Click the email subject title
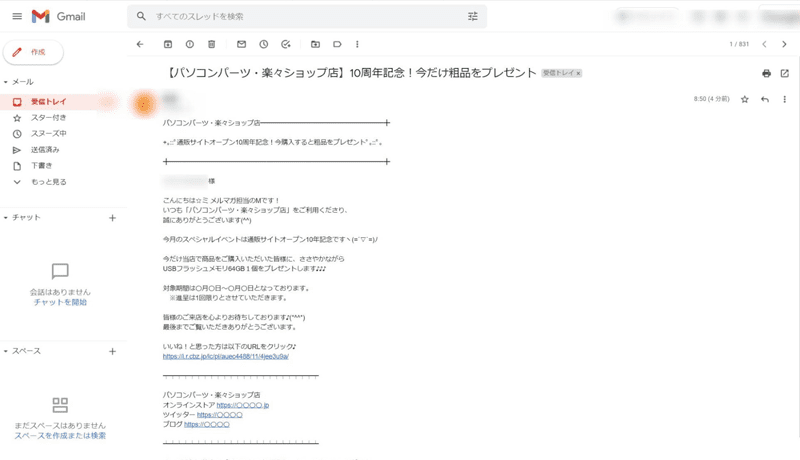Image resolution: width=800 pixels, height=460 pixels. [x=352, y=73]
